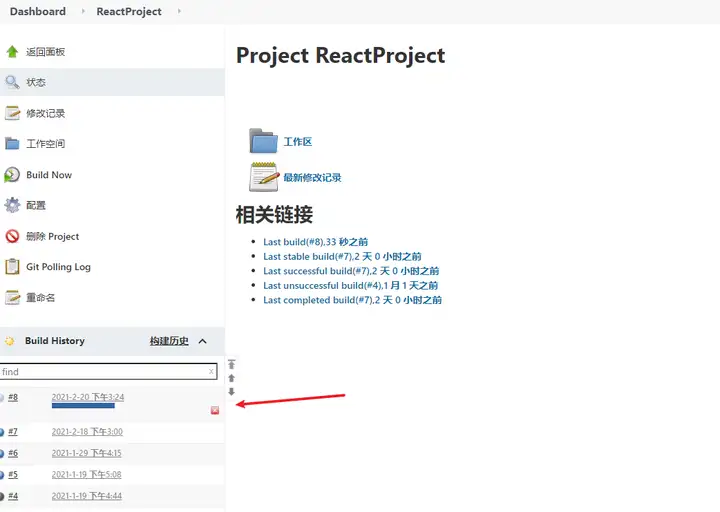Open Last stable build #7 link
Screen dimensions: 720x512
pyautogui.click(x=342, y=256)
